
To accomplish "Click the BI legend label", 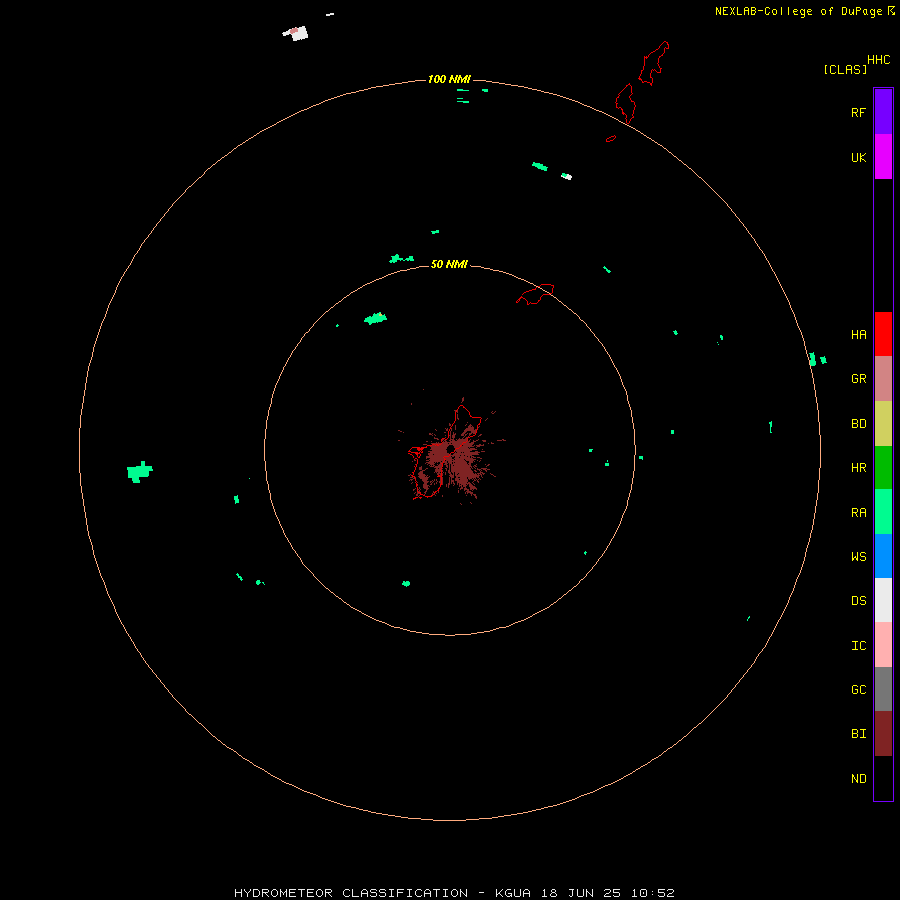I will point(858,734).
